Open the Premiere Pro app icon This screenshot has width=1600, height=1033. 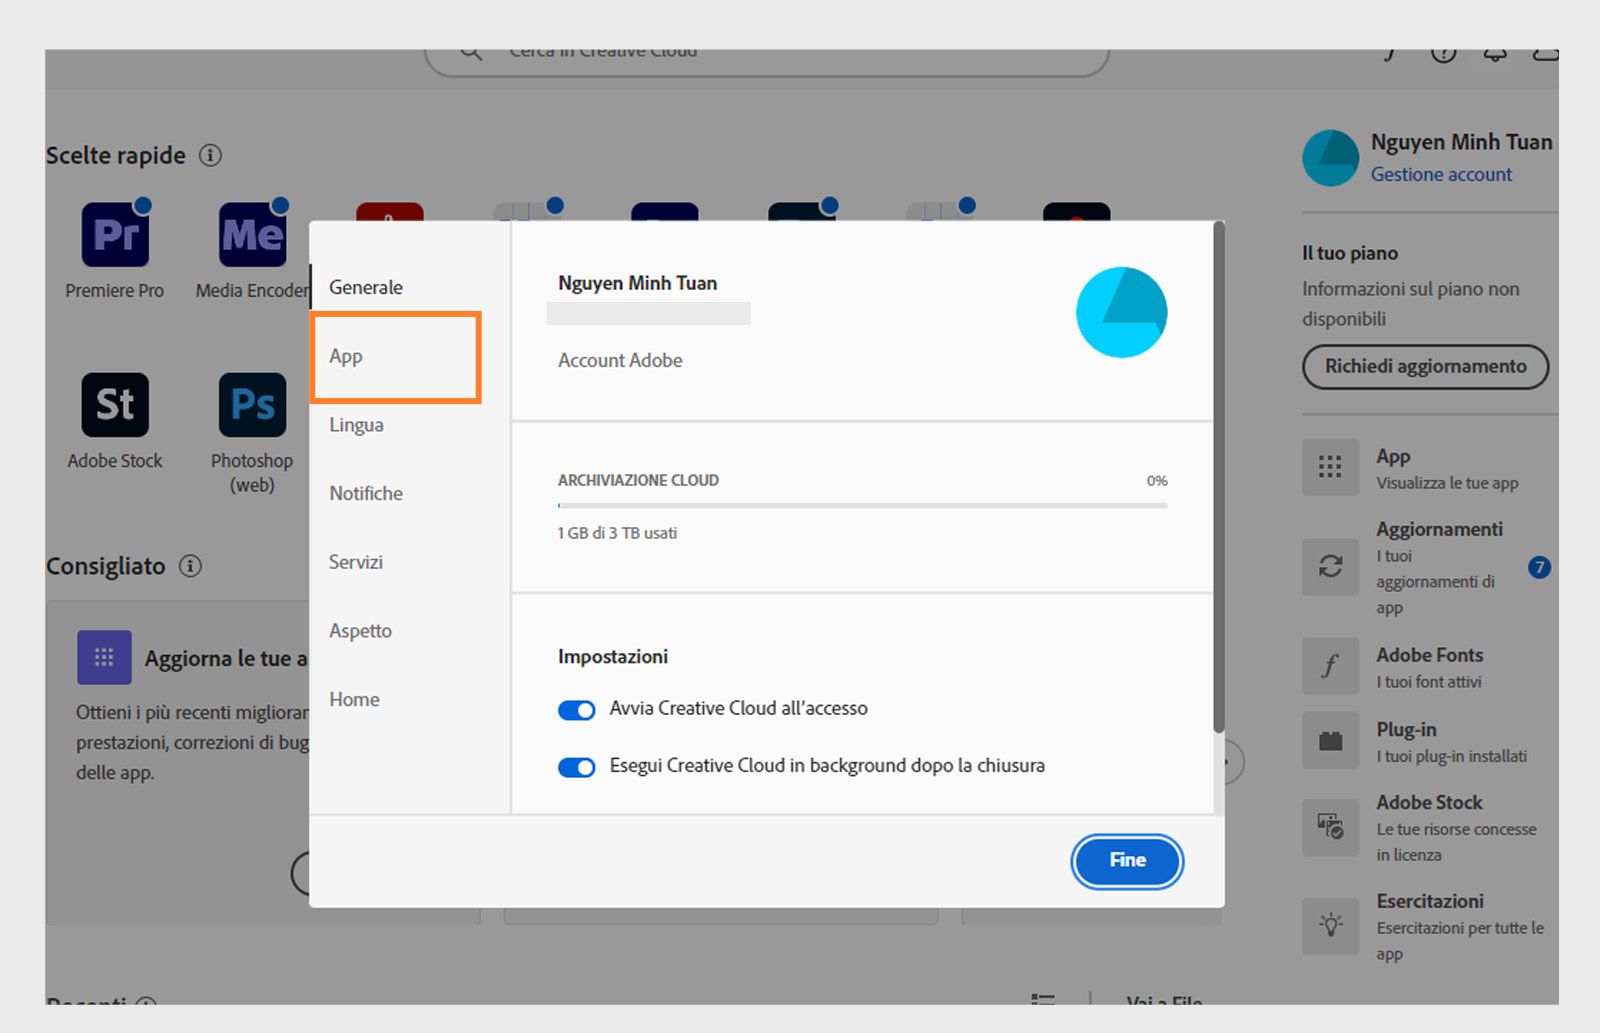pyautogui.click(x=113, y=235)
